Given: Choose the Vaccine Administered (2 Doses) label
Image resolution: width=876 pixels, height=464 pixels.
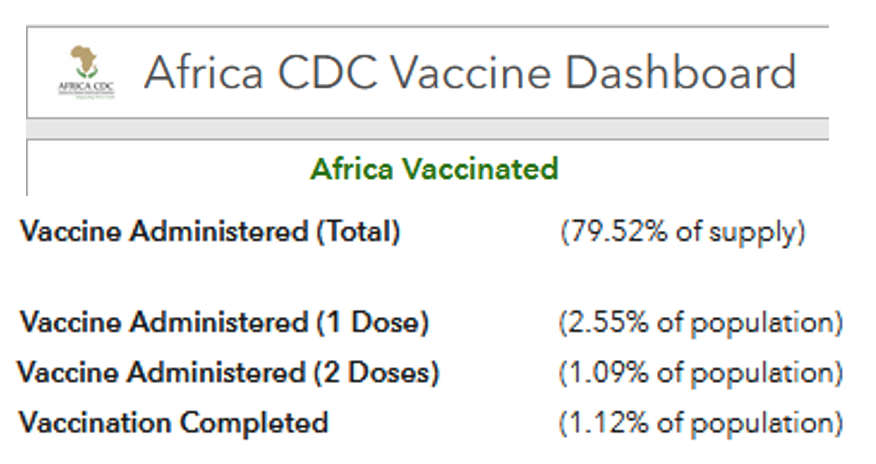Looking at the screenshot, I should point(228,373).
